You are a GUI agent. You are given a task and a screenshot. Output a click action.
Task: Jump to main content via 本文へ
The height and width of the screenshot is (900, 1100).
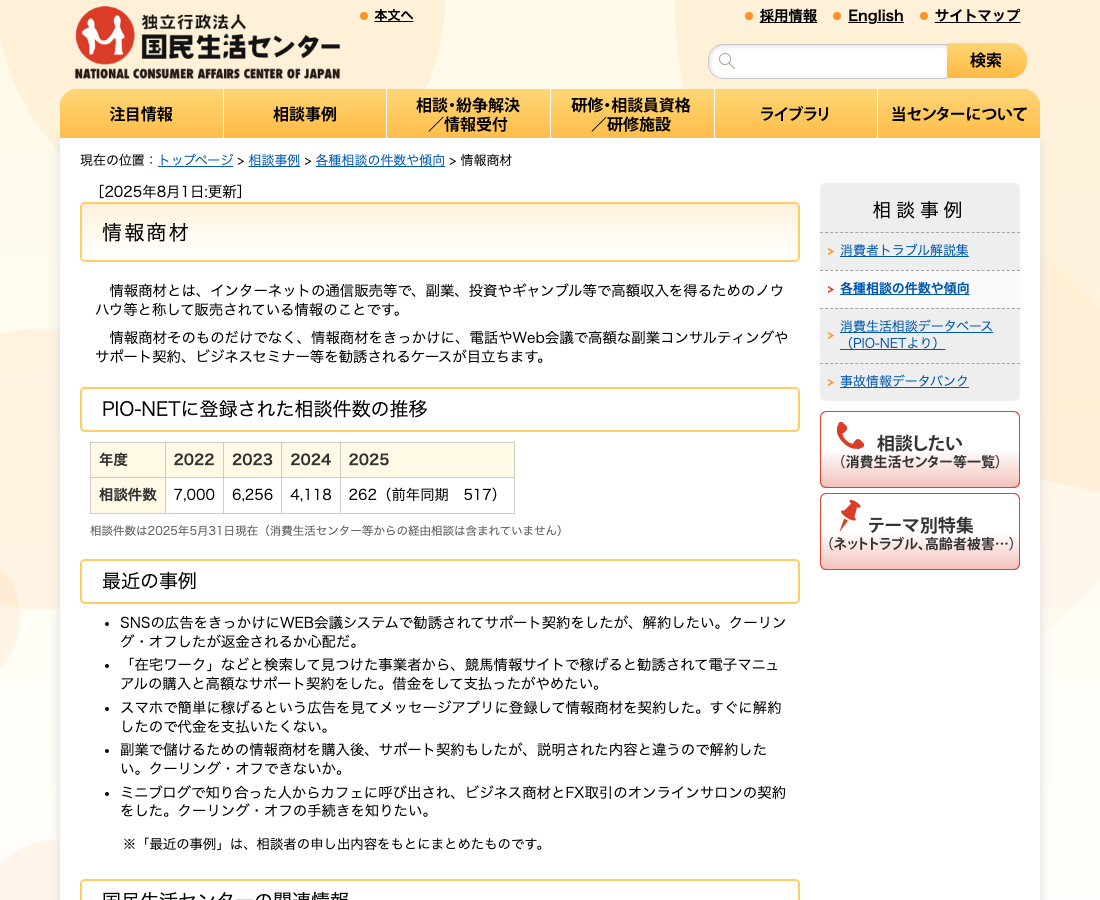[394, 15]
